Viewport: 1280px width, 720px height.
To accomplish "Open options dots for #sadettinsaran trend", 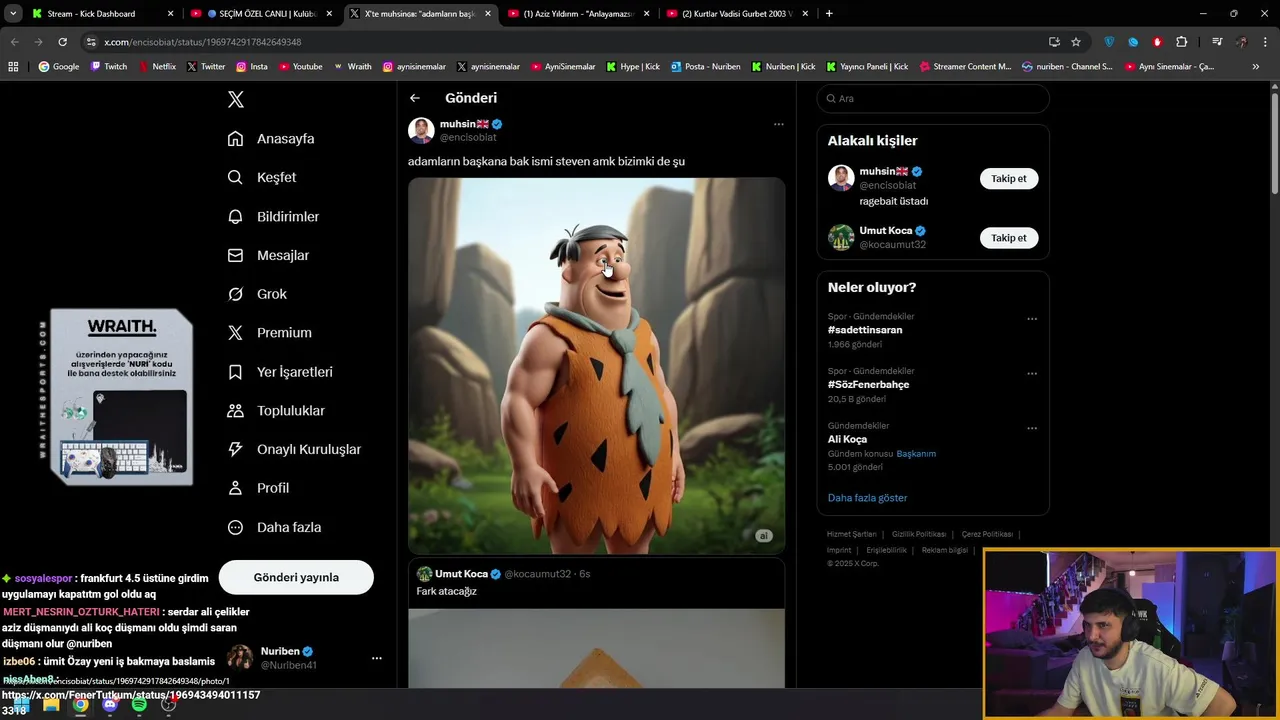I will point(1032,319).
